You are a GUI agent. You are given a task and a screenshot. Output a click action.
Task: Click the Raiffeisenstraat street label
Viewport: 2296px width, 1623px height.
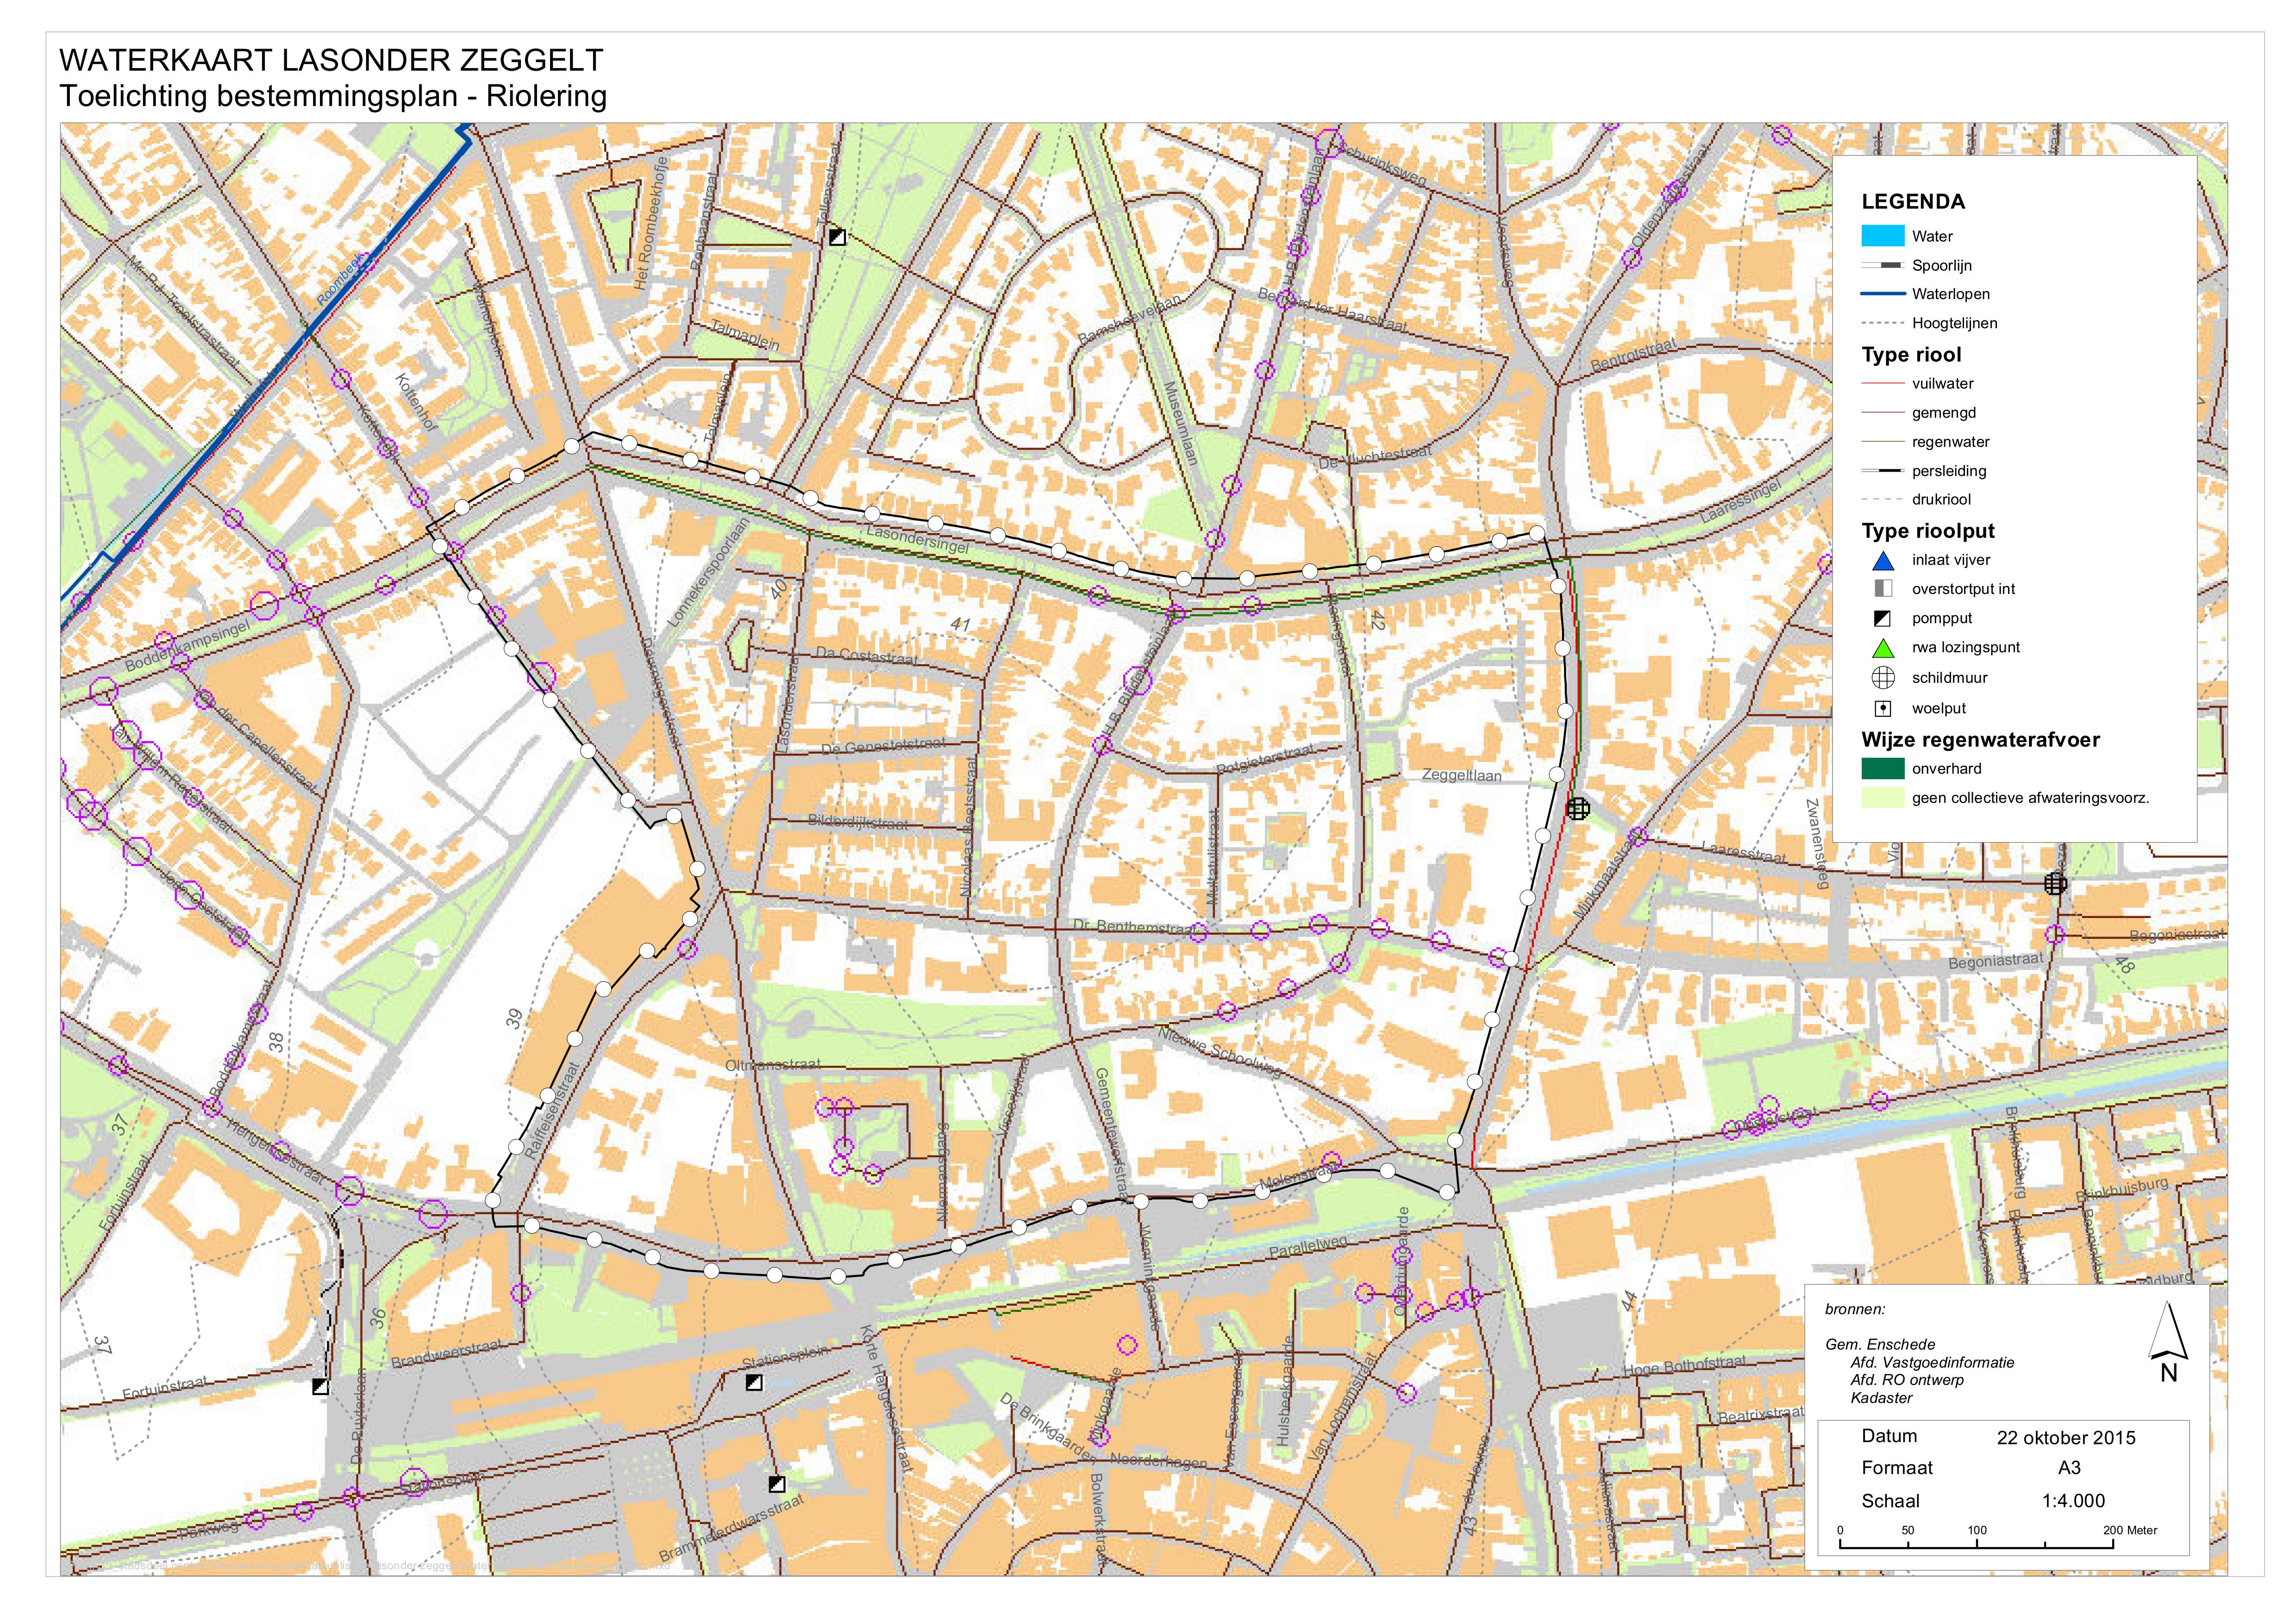[x=553, y=1111]
